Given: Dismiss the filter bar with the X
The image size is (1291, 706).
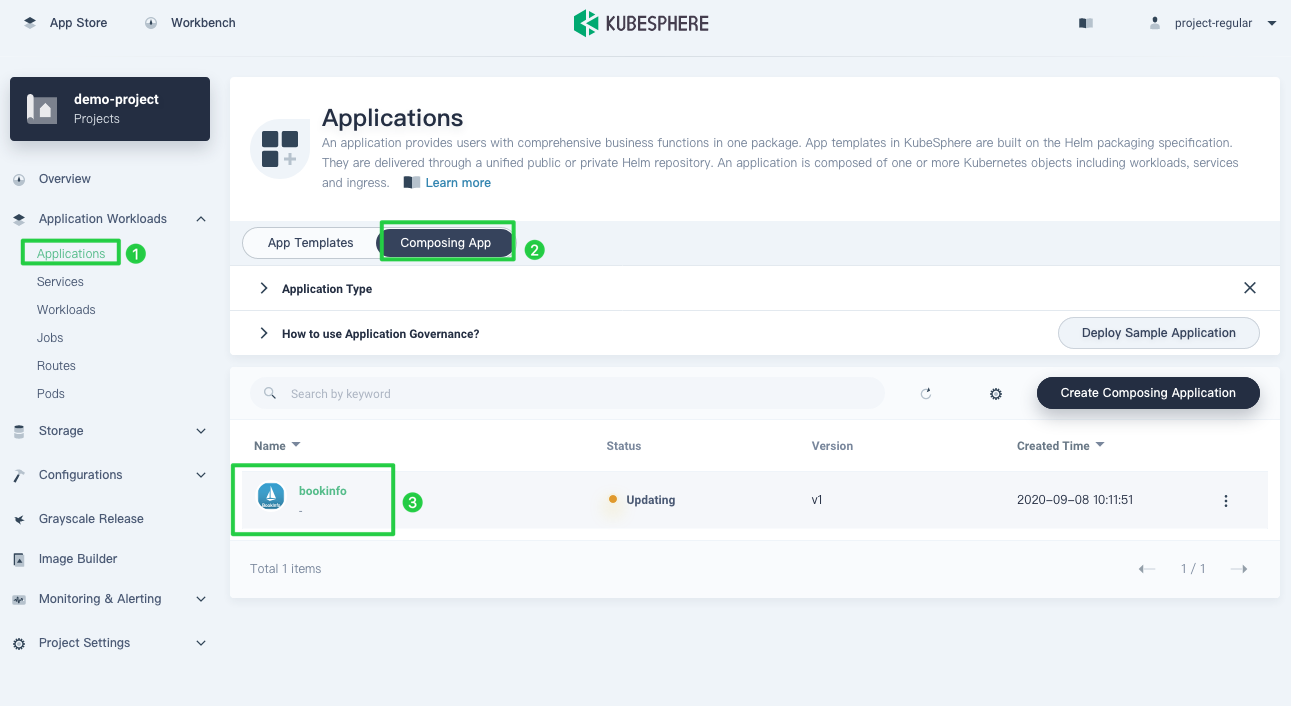Looking at the screenshot, I should point(1249,287).
